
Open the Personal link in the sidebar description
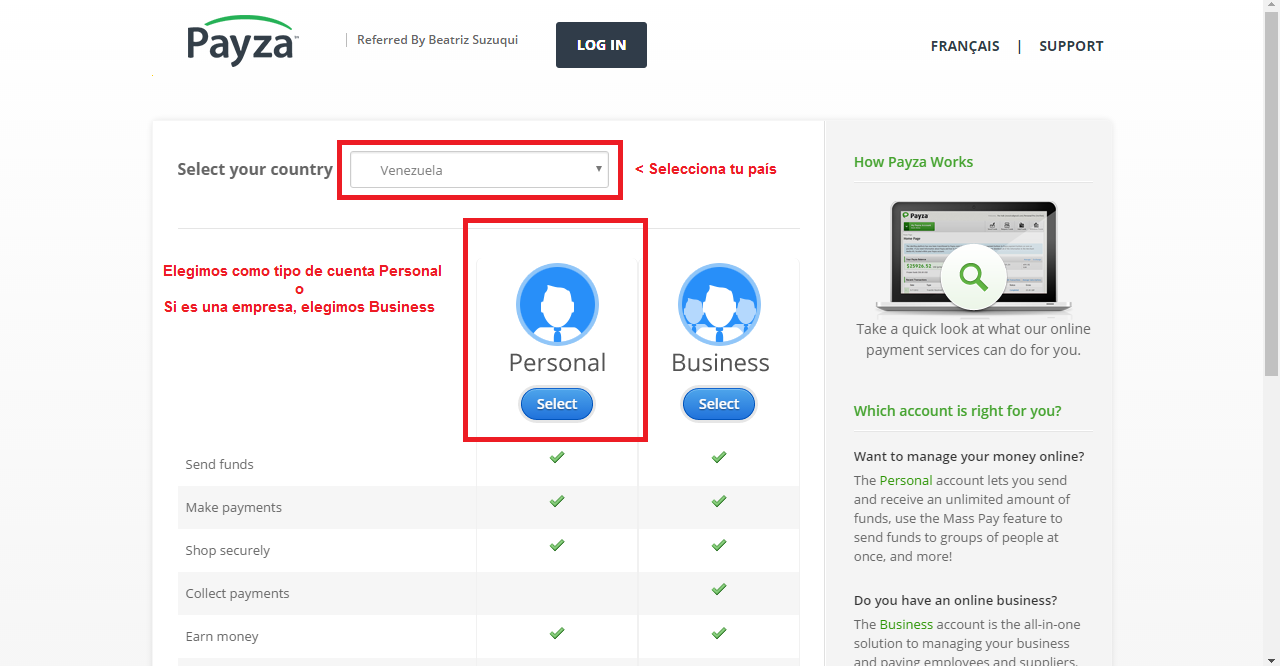tap(905, 480)
